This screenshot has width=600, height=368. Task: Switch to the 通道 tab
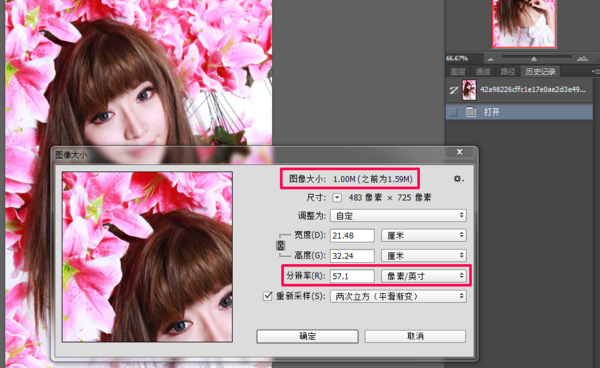click(x=483, y=72)
